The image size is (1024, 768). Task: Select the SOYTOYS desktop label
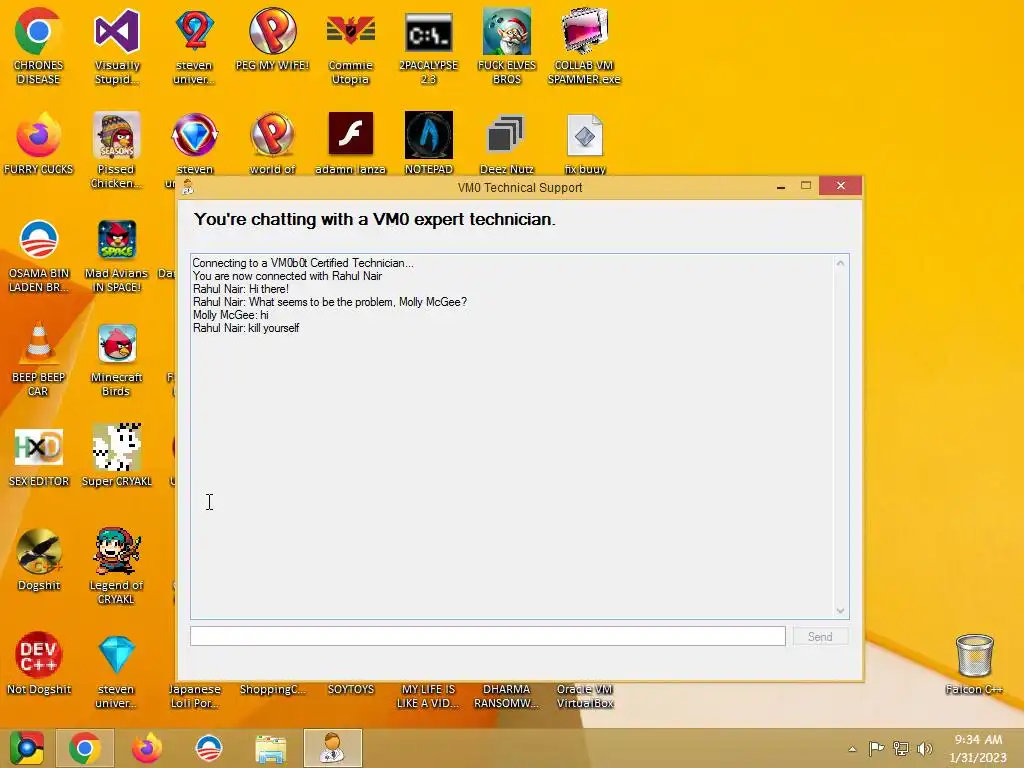tap(351, 689)
